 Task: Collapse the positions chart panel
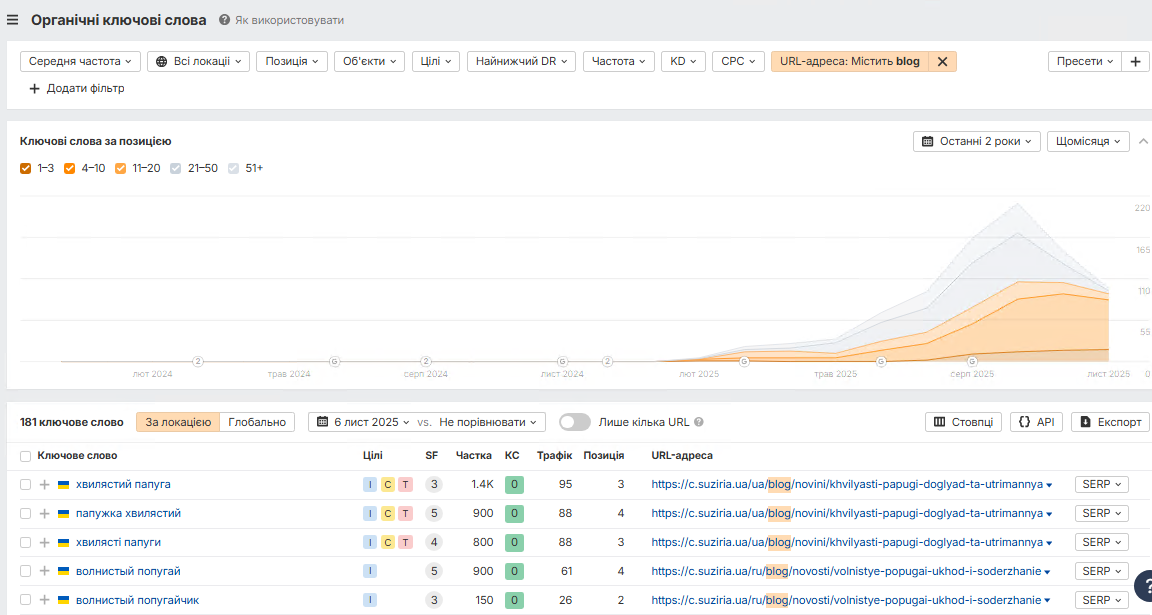click(x=1143, y=141)
